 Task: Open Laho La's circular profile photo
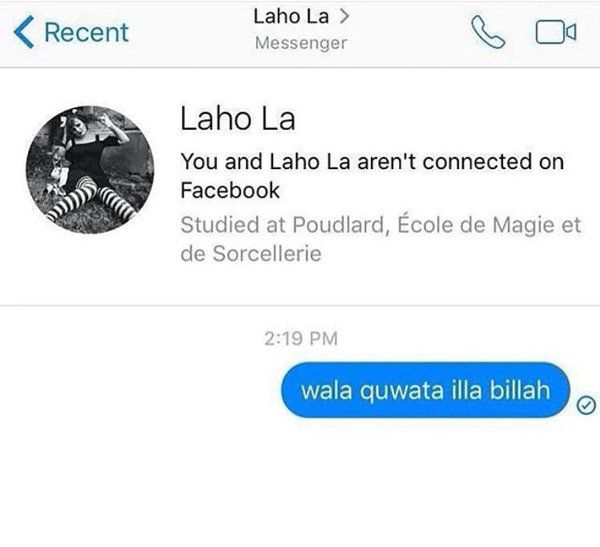tap(90, 170)
